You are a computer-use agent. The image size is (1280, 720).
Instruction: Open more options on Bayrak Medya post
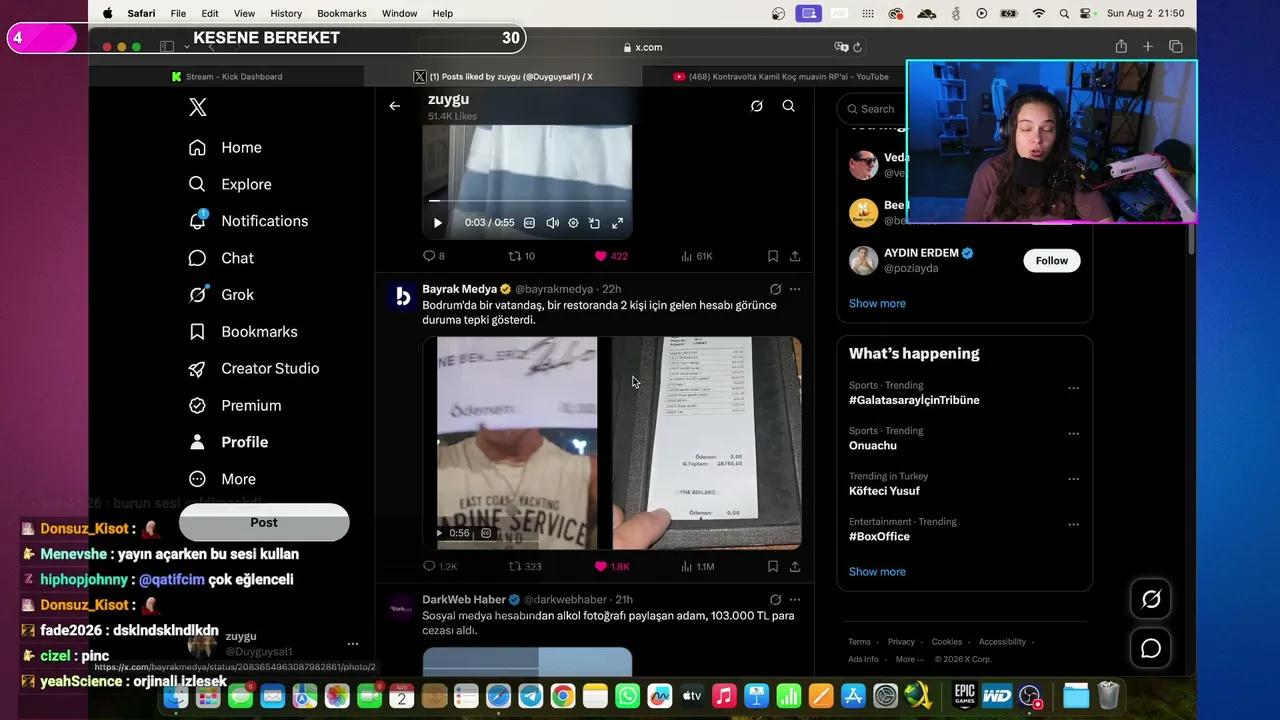795,289
